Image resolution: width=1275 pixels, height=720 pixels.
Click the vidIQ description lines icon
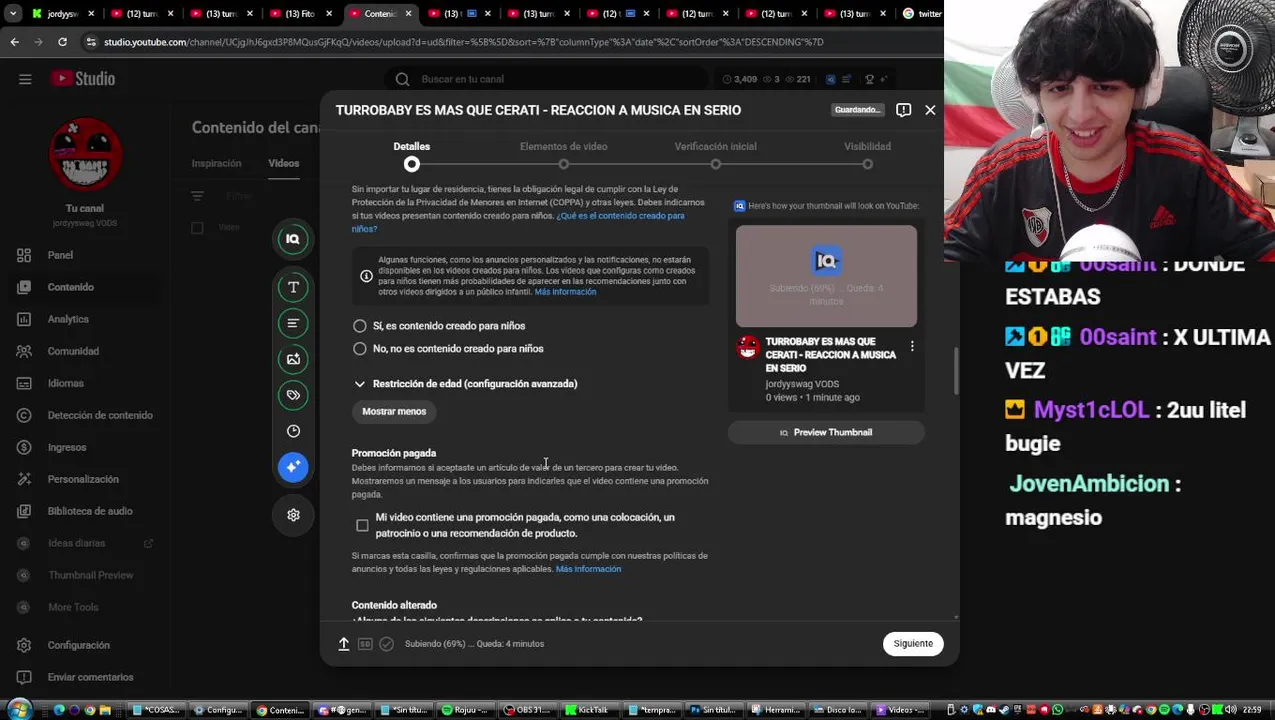click(293, 323)
